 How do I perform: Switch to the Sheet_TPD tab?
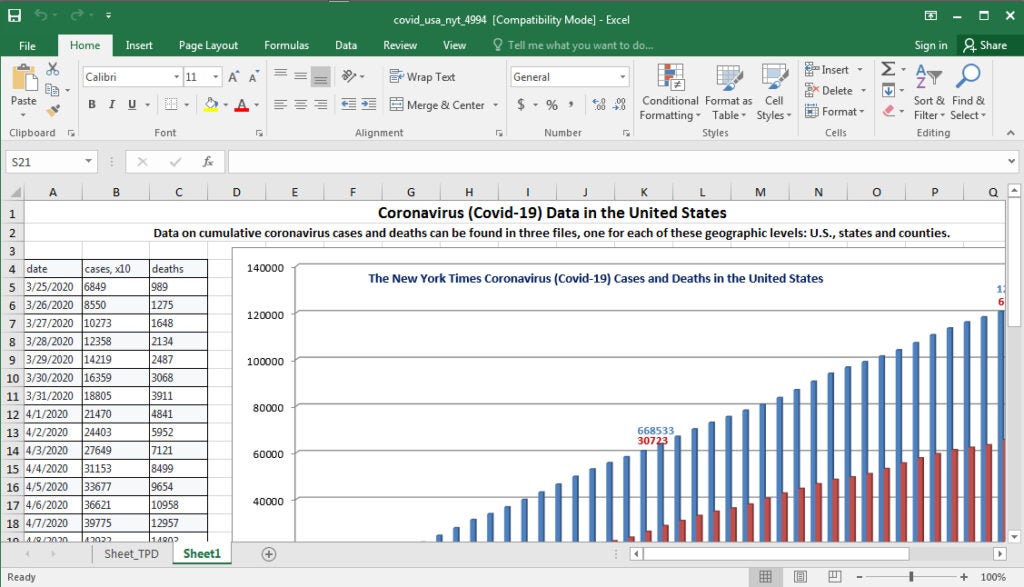pyautogui.click(x=131, y=554)
